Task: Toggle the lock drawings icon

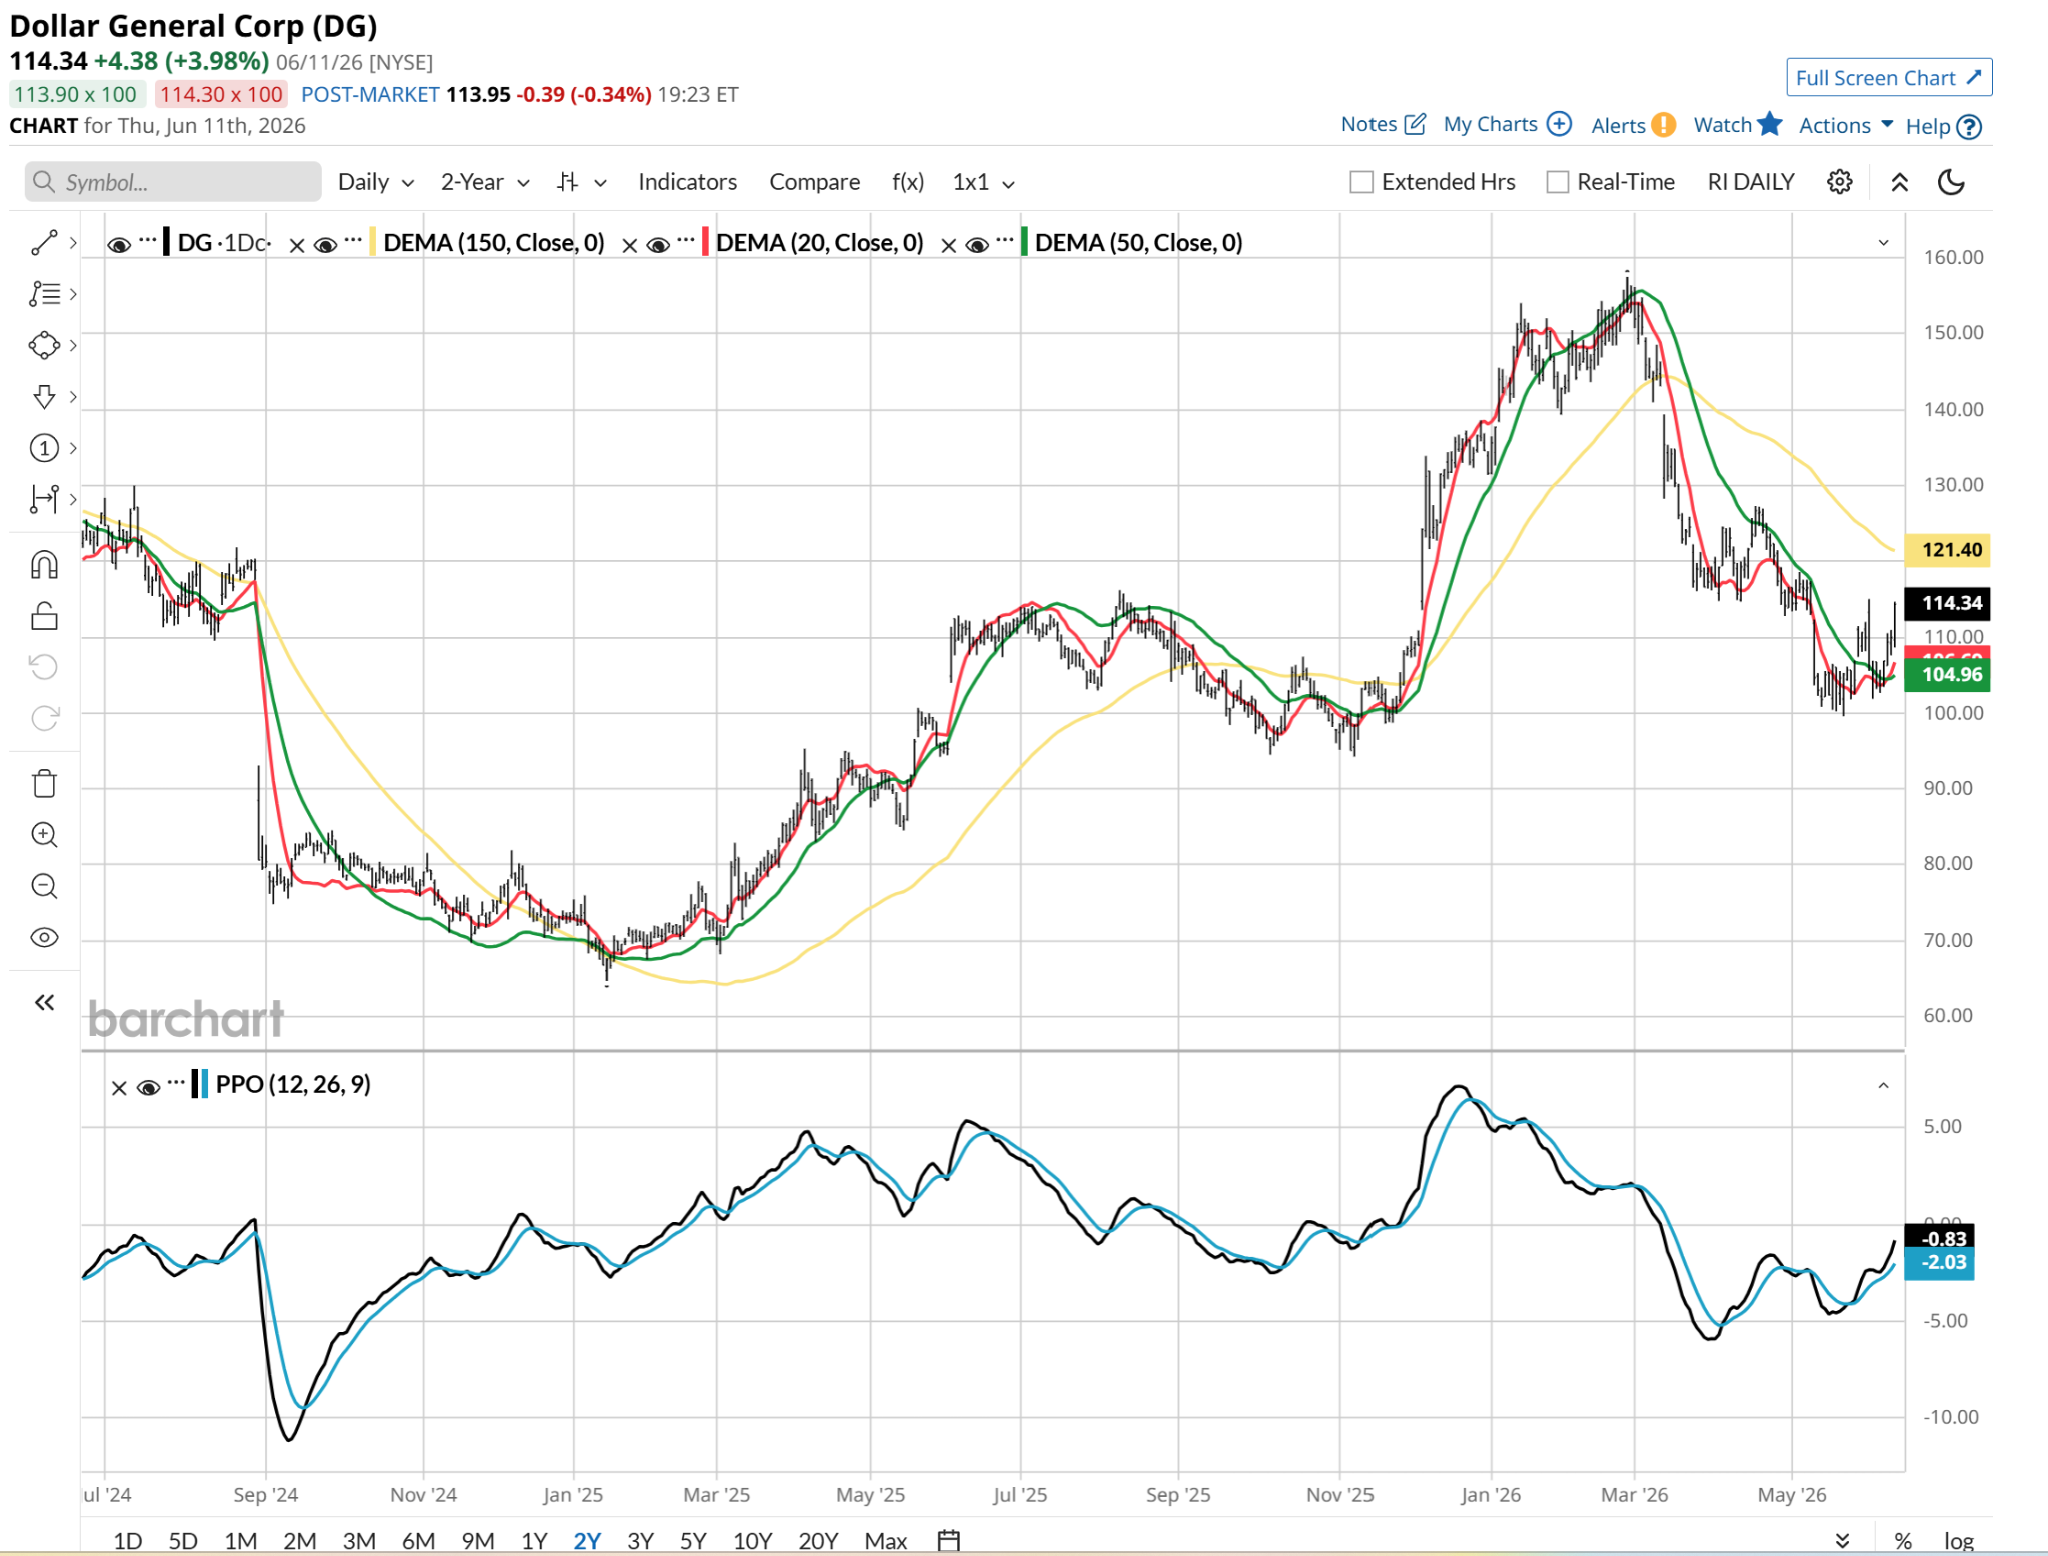Action: click(x=44, y=616)
